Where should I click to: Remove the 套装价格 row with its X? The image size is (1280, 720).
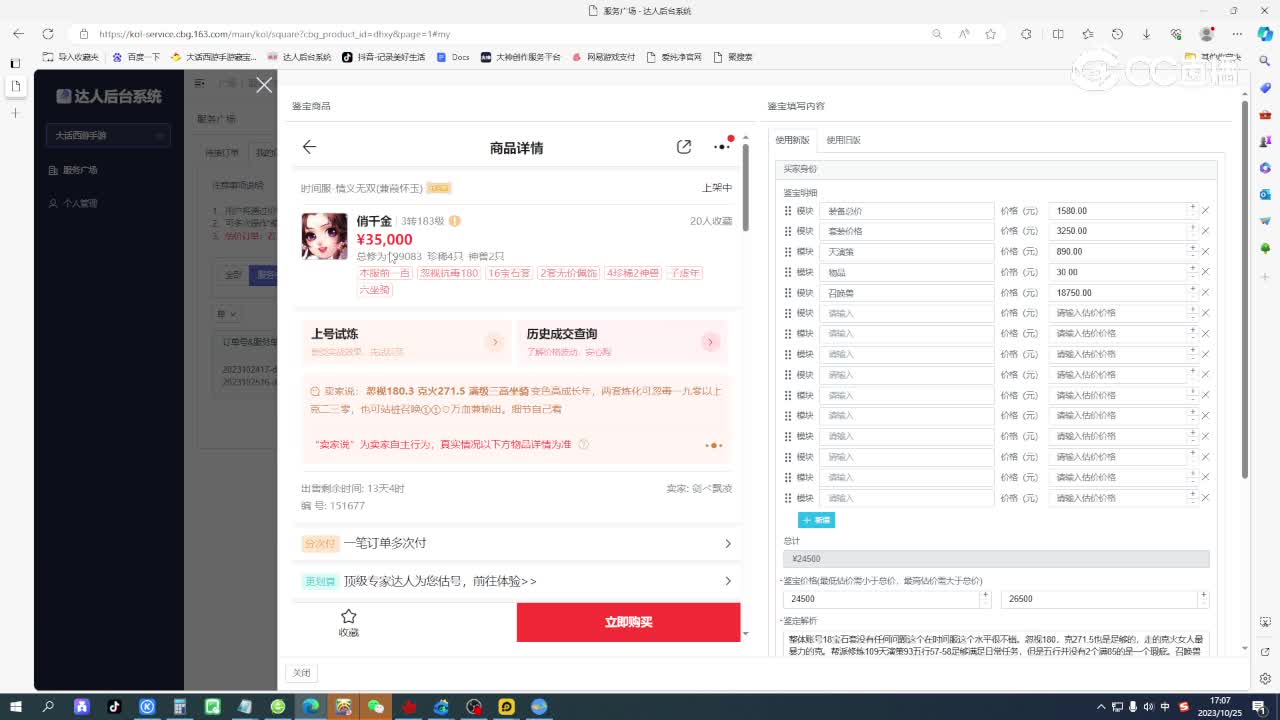coord(1205,231)
